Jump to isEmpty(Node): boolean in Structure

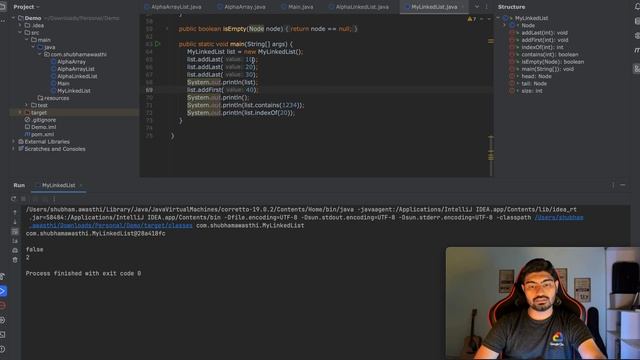point(552,62)
